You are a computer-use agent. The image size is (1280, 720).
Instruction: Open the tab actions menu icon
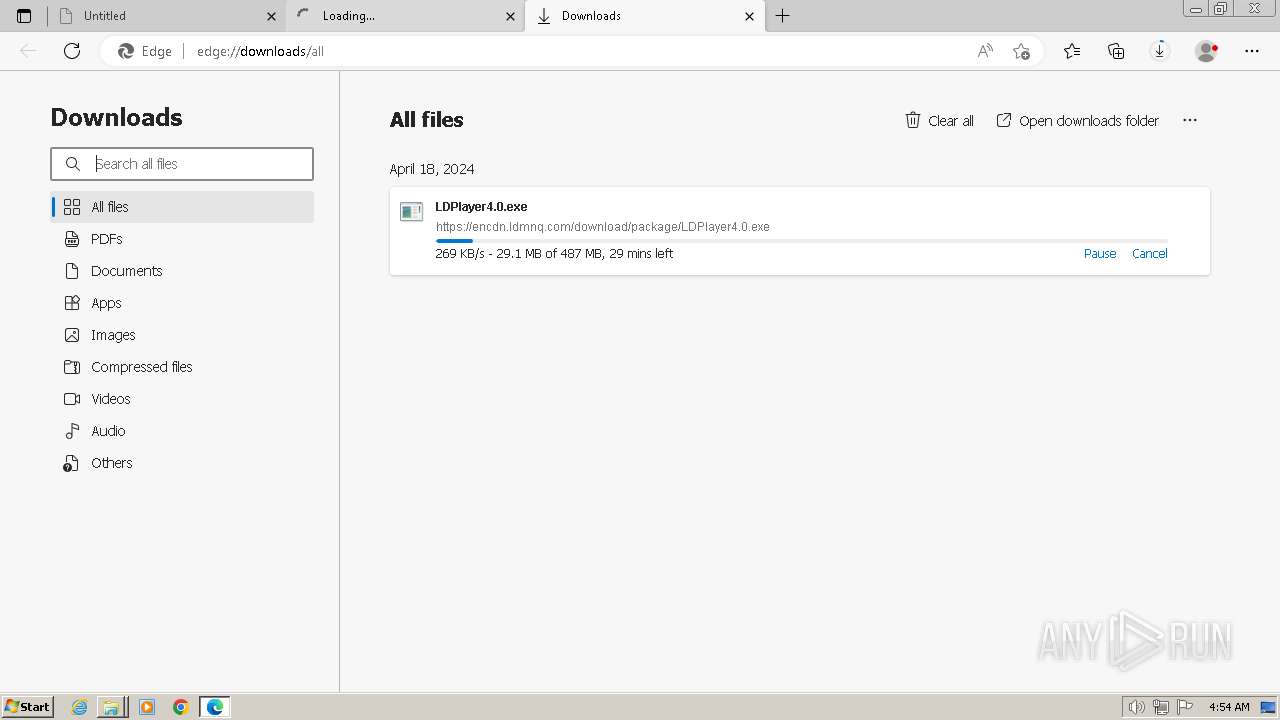click(24, 16)
